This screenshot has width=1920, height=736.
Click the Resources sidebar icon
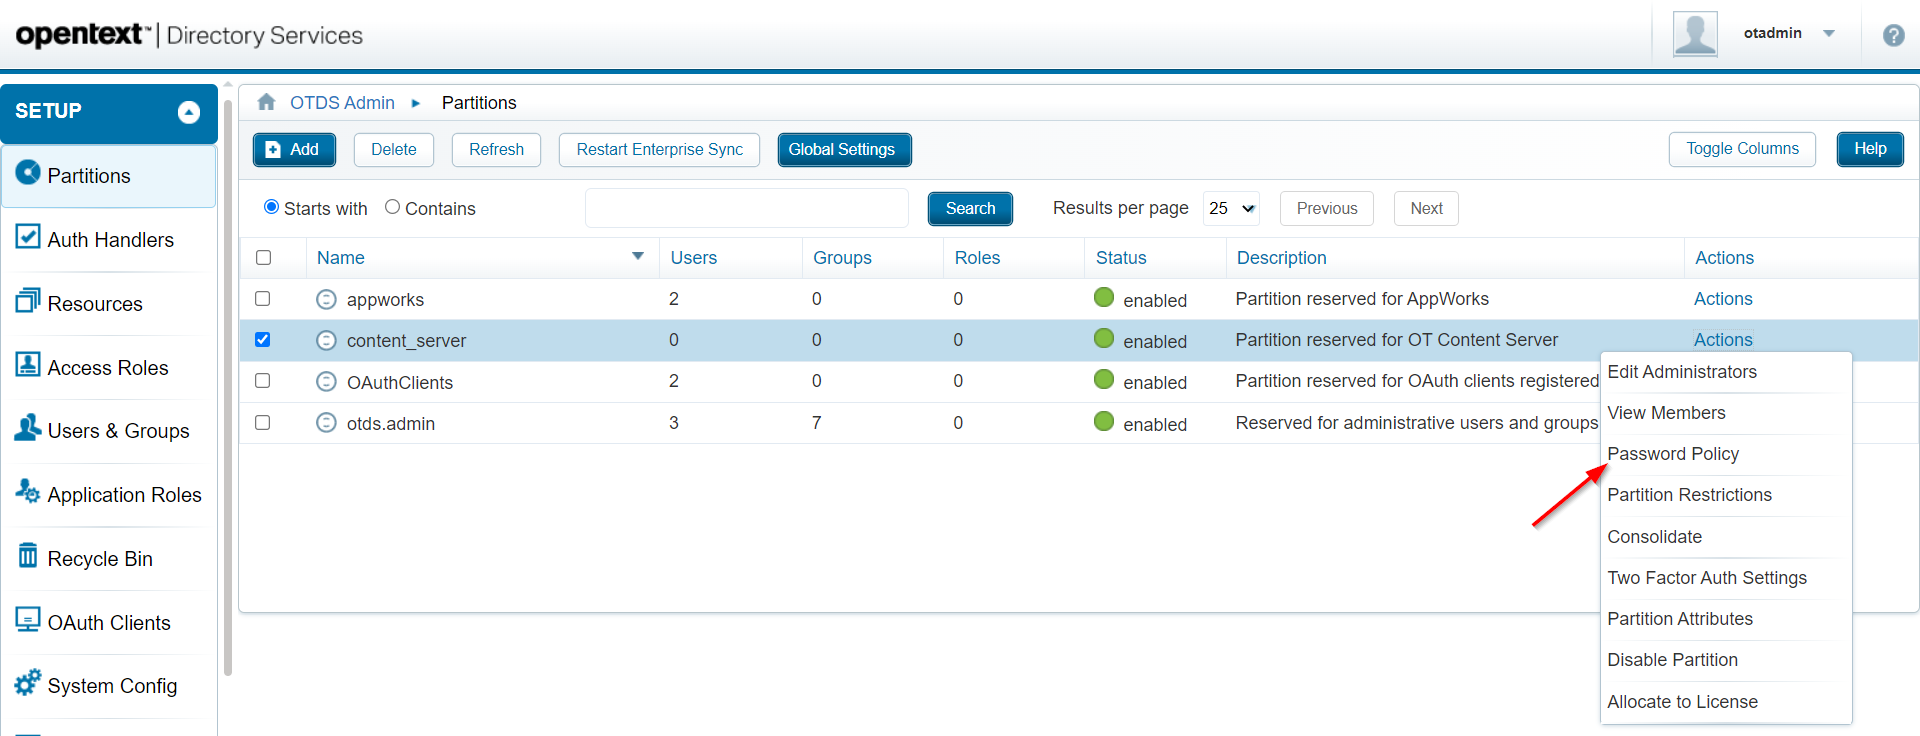pos(28,301)
